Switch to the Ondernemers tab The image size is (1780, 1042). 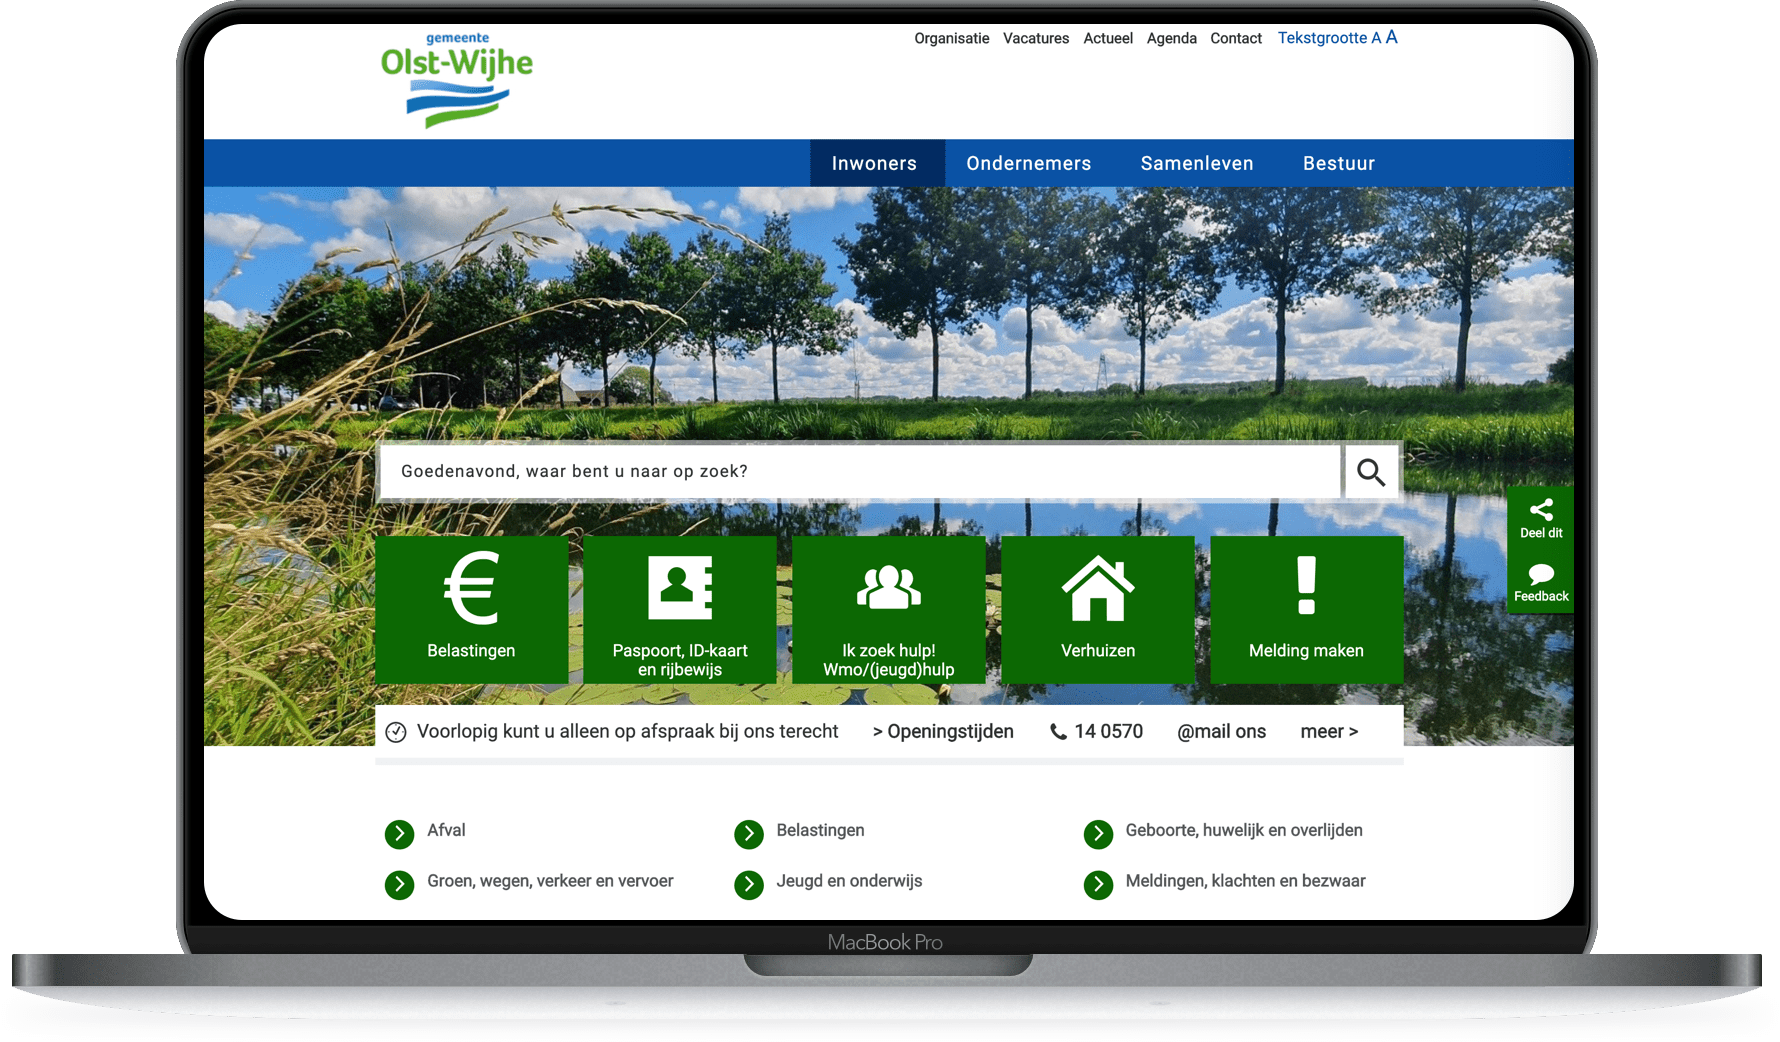point(1028,163)
